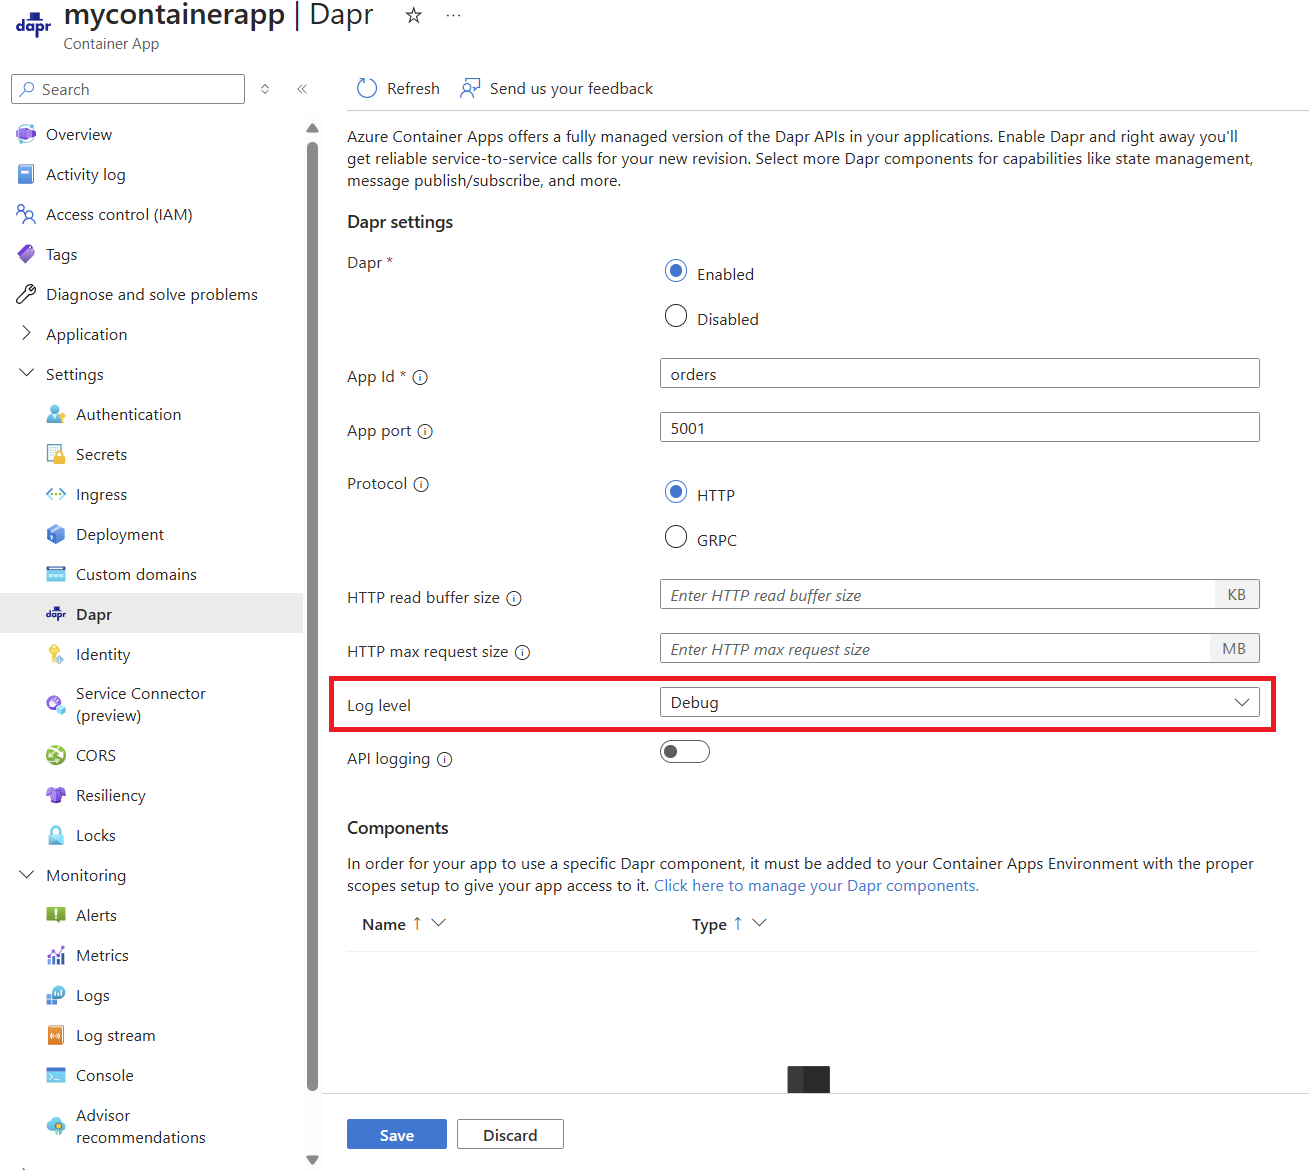Disable Dapr for the app

pos(676,316)
